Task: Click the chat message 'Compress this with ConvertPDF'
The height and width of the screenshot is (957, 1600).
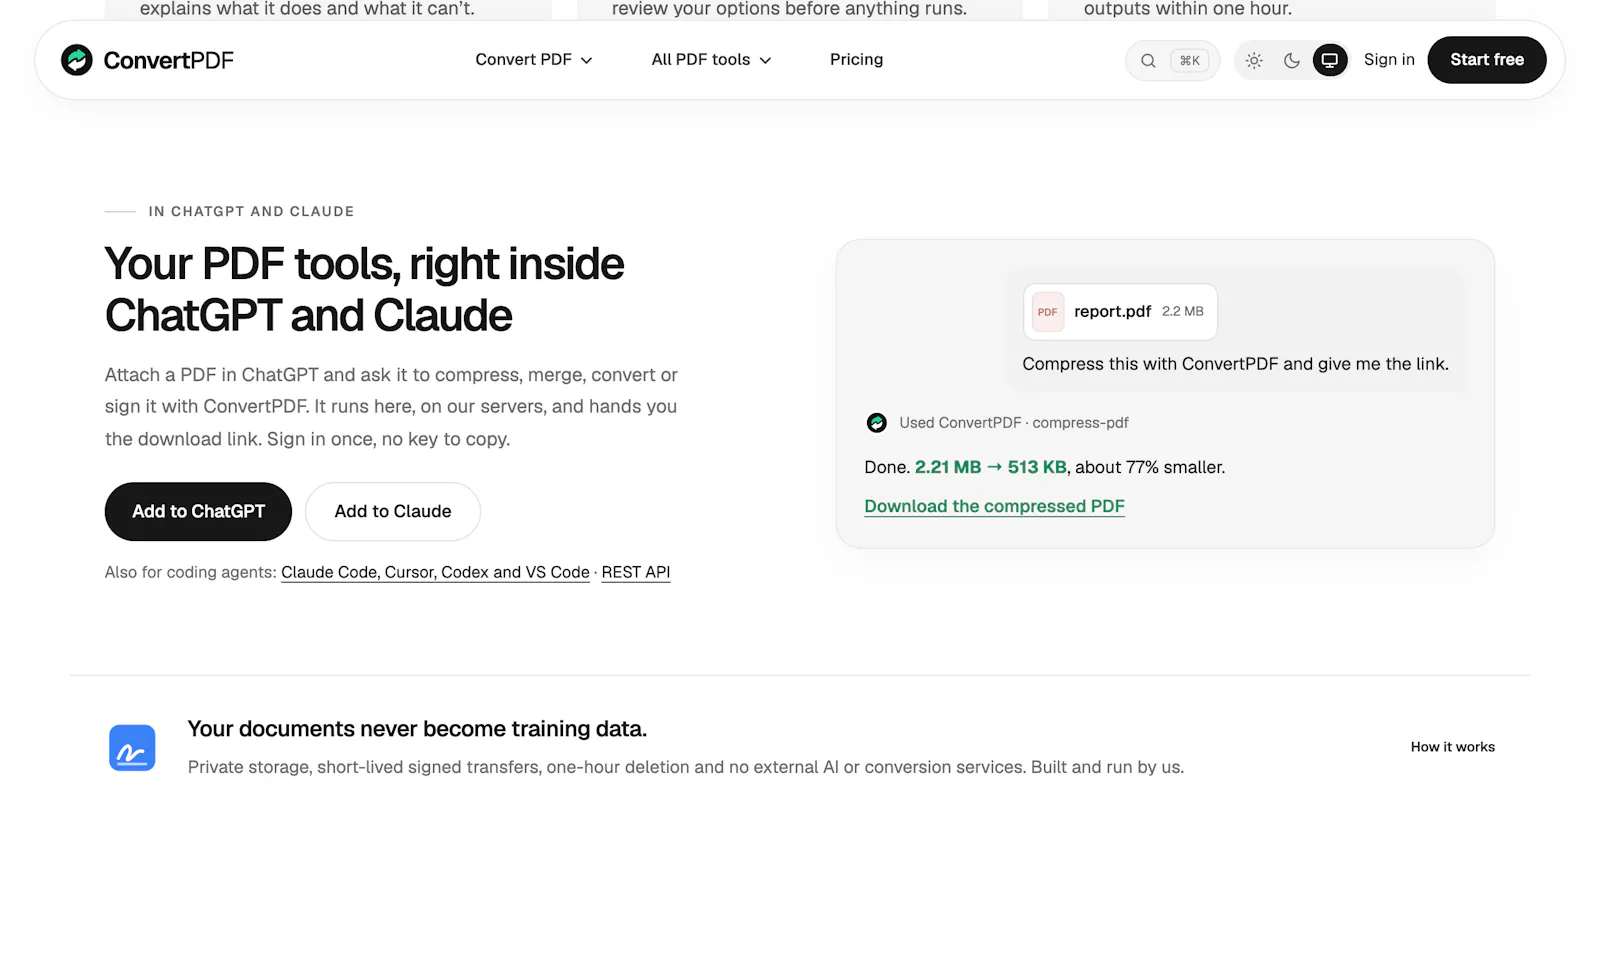Action: [1235, 364]
